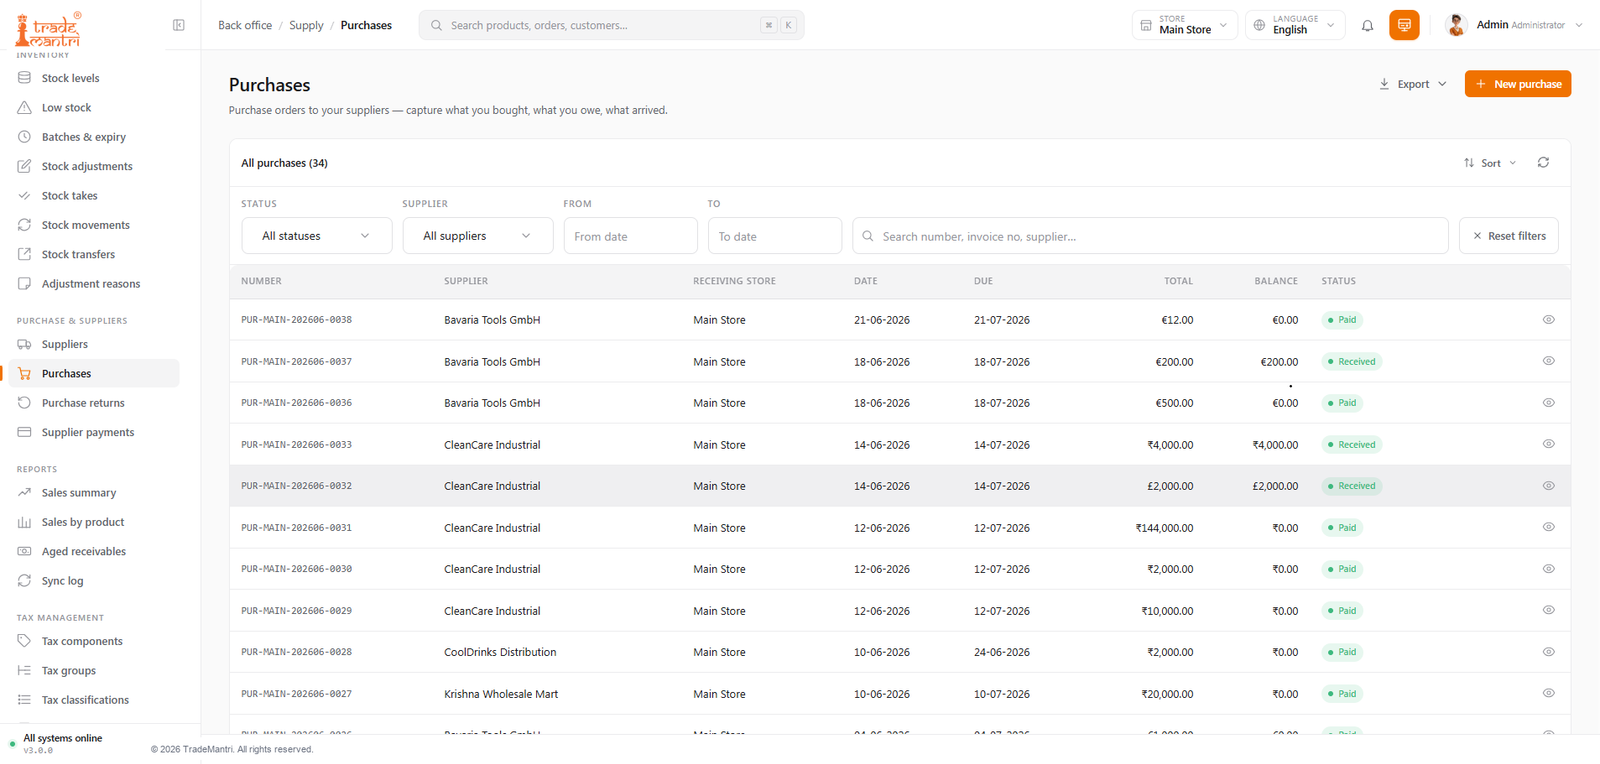Refresh the purchases list
This screenshot has width=1600, height=764.
pos(1543,162)
